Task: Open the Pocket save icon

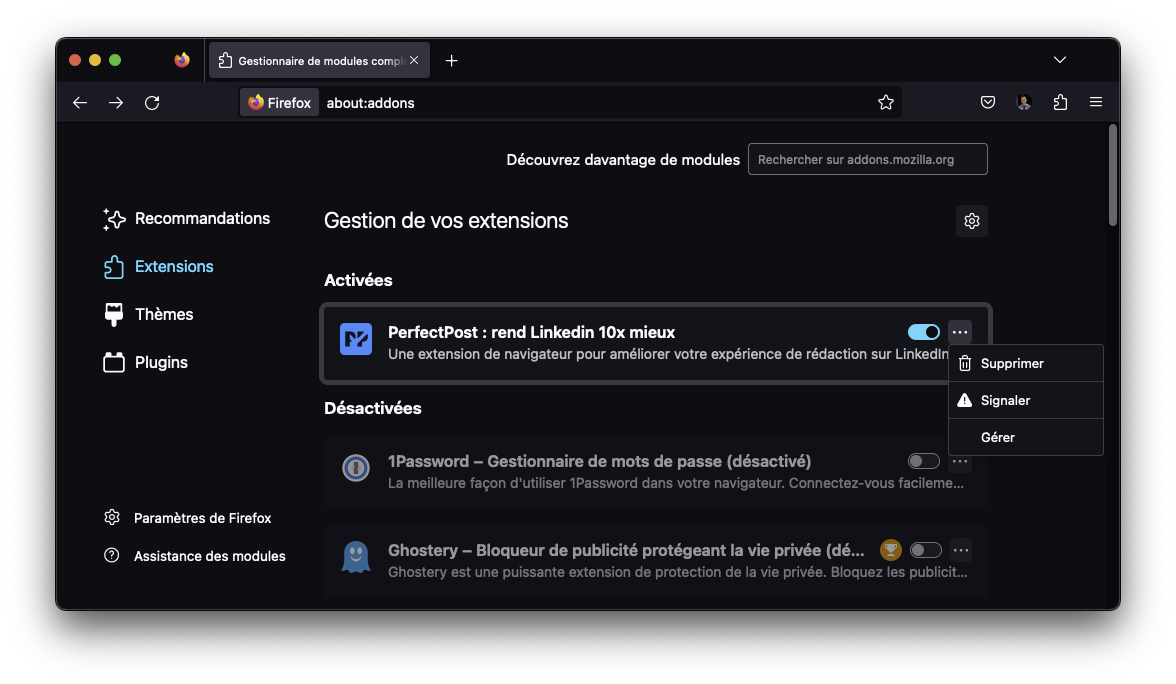Action: coord(988,103)
